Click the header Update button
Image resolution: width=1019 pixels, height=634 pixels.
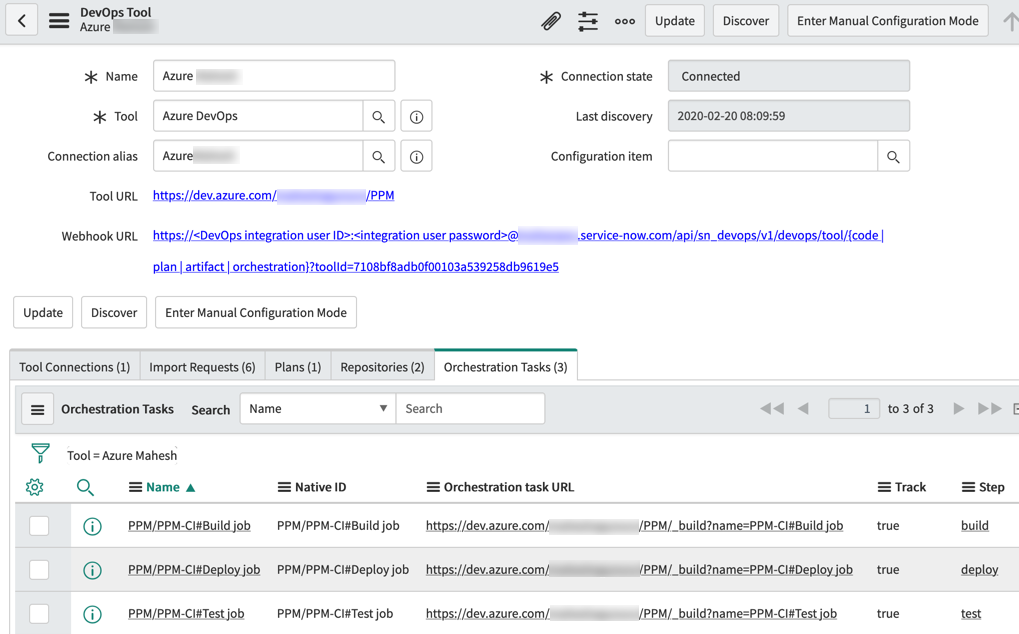(x=675, y=21)
